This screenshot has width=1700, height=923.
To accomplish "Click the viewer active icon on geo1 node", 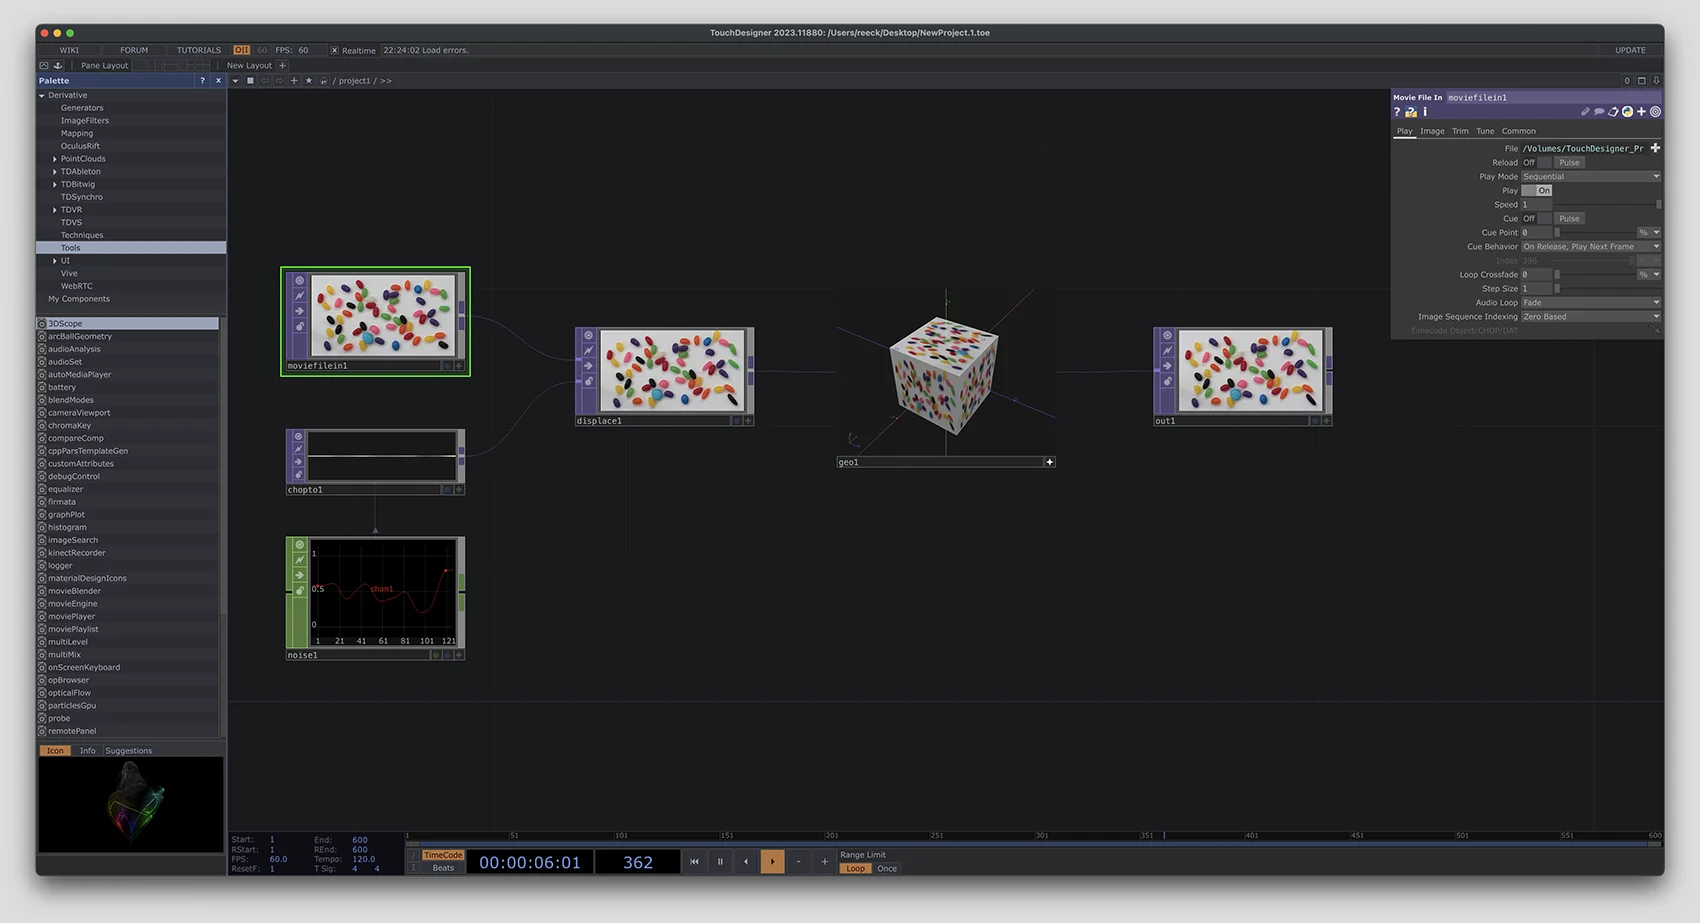I will (x=1049, y=462).
